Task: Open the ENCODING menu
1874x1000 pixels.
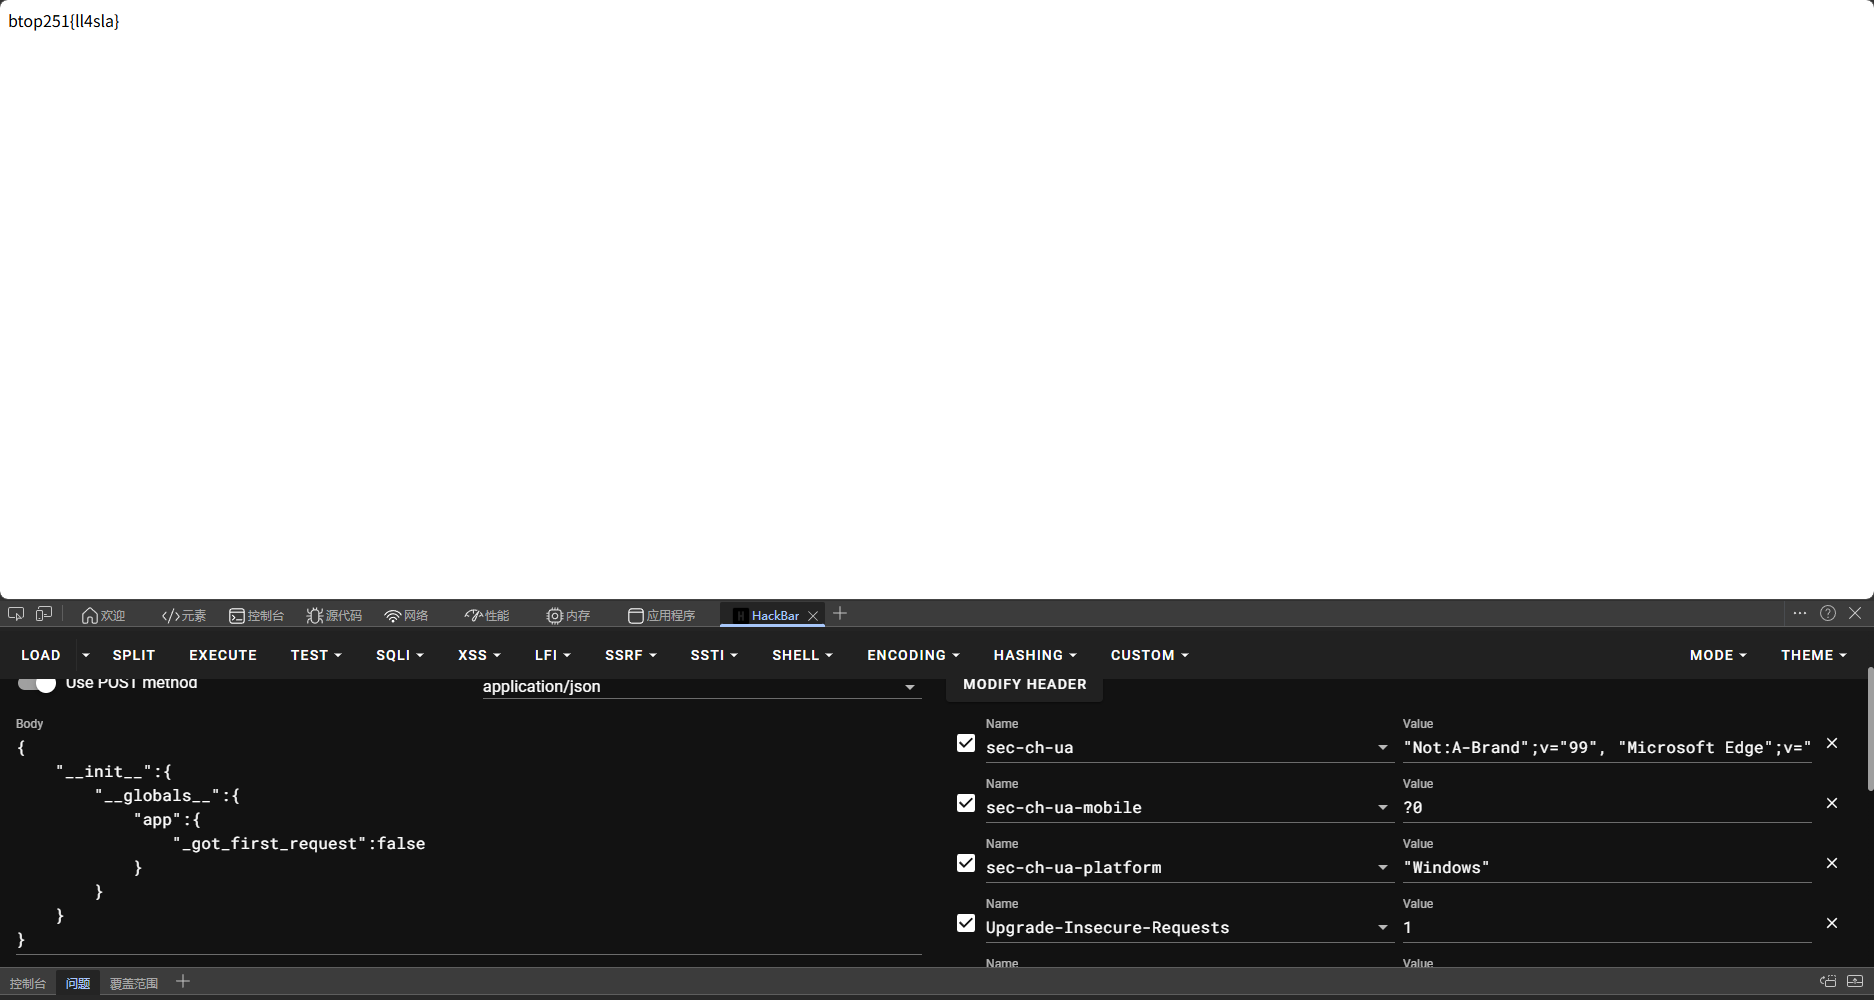Action: [913, 655]
